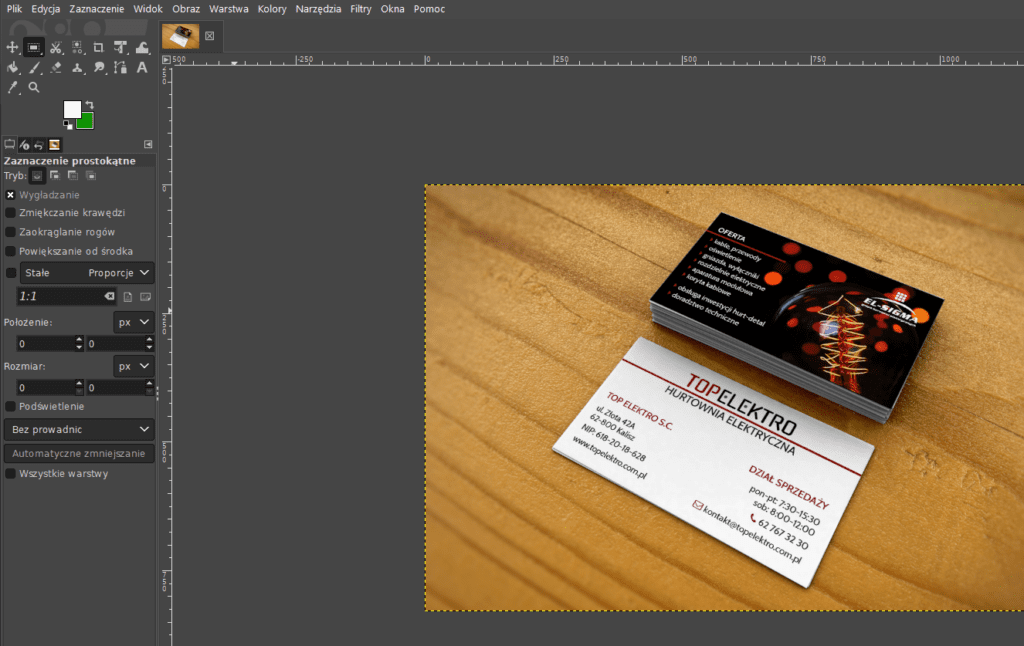
Task: Open the Widok menu
Action: [148, 8]
